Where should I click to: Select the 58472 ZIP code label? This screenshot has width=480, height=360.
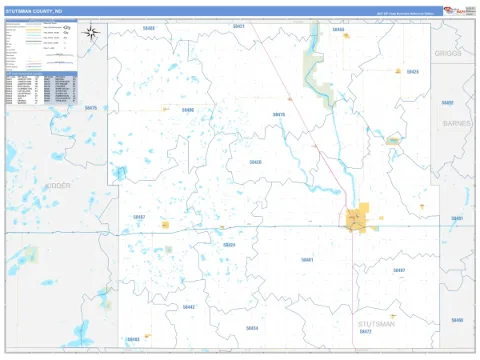pos(365,332)
